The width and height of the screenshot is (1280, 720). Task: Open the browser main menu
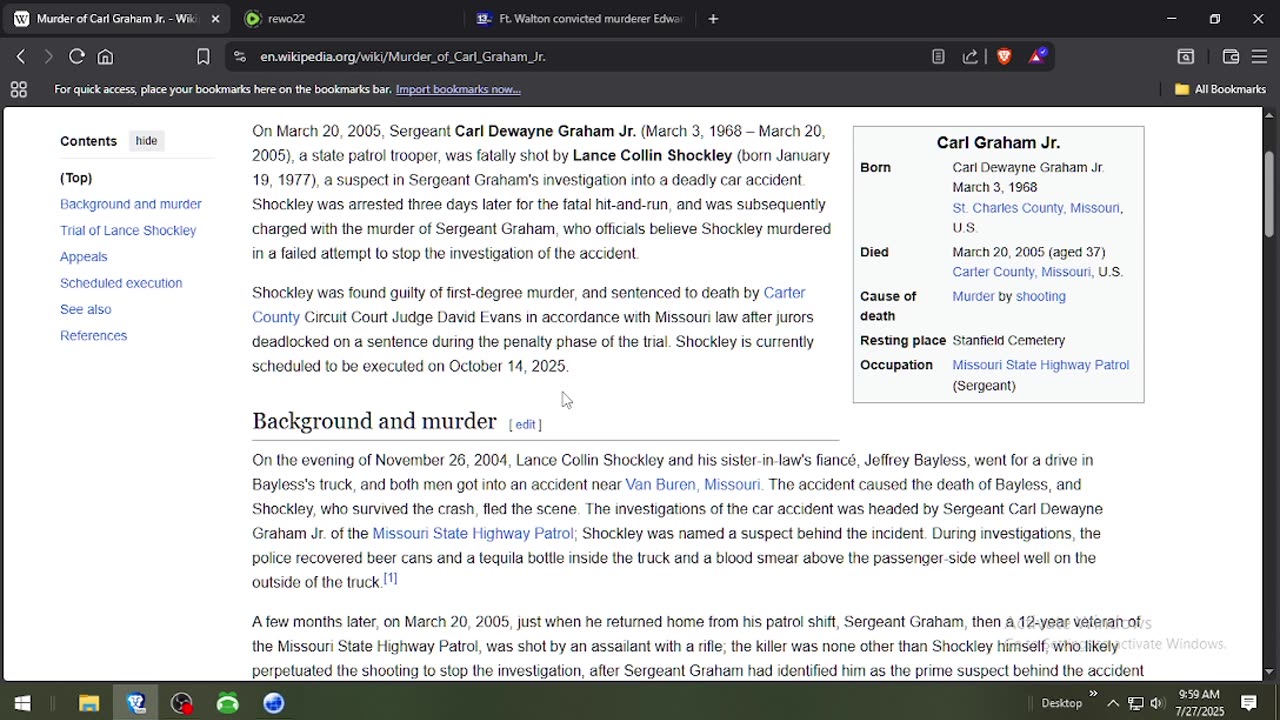1259,57
